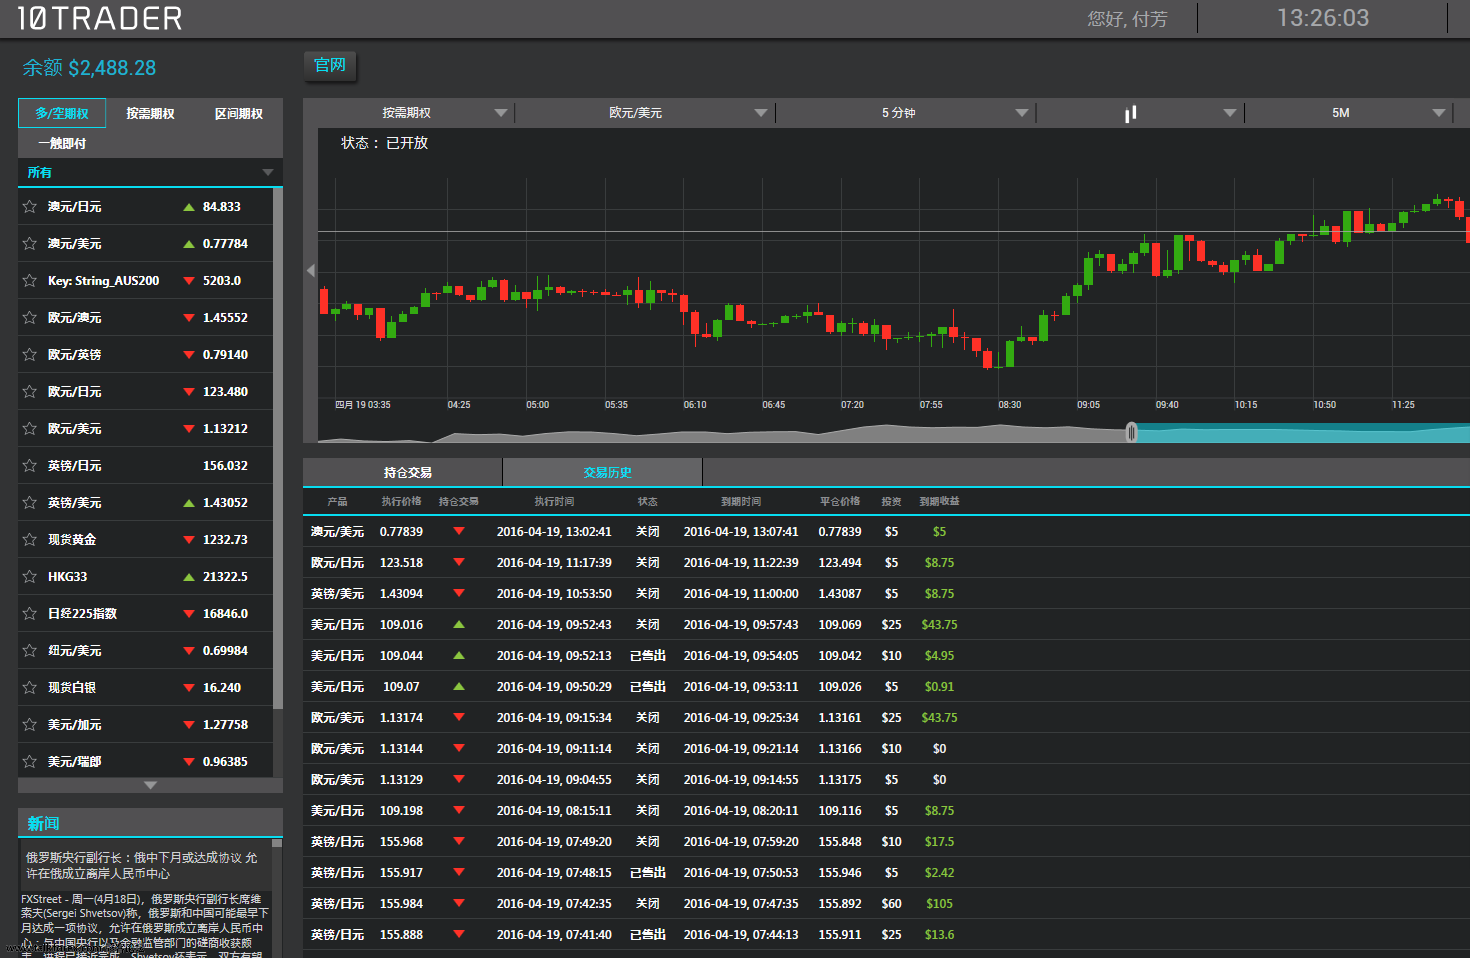Star the 日经225指数 asset
This screenshot has width=1470, height=958.
coord(30,614)
